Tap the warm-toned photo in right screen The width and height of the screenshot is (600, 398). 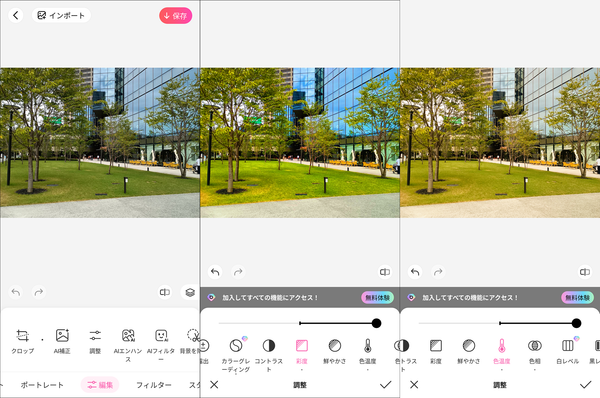tap(500, 143)
